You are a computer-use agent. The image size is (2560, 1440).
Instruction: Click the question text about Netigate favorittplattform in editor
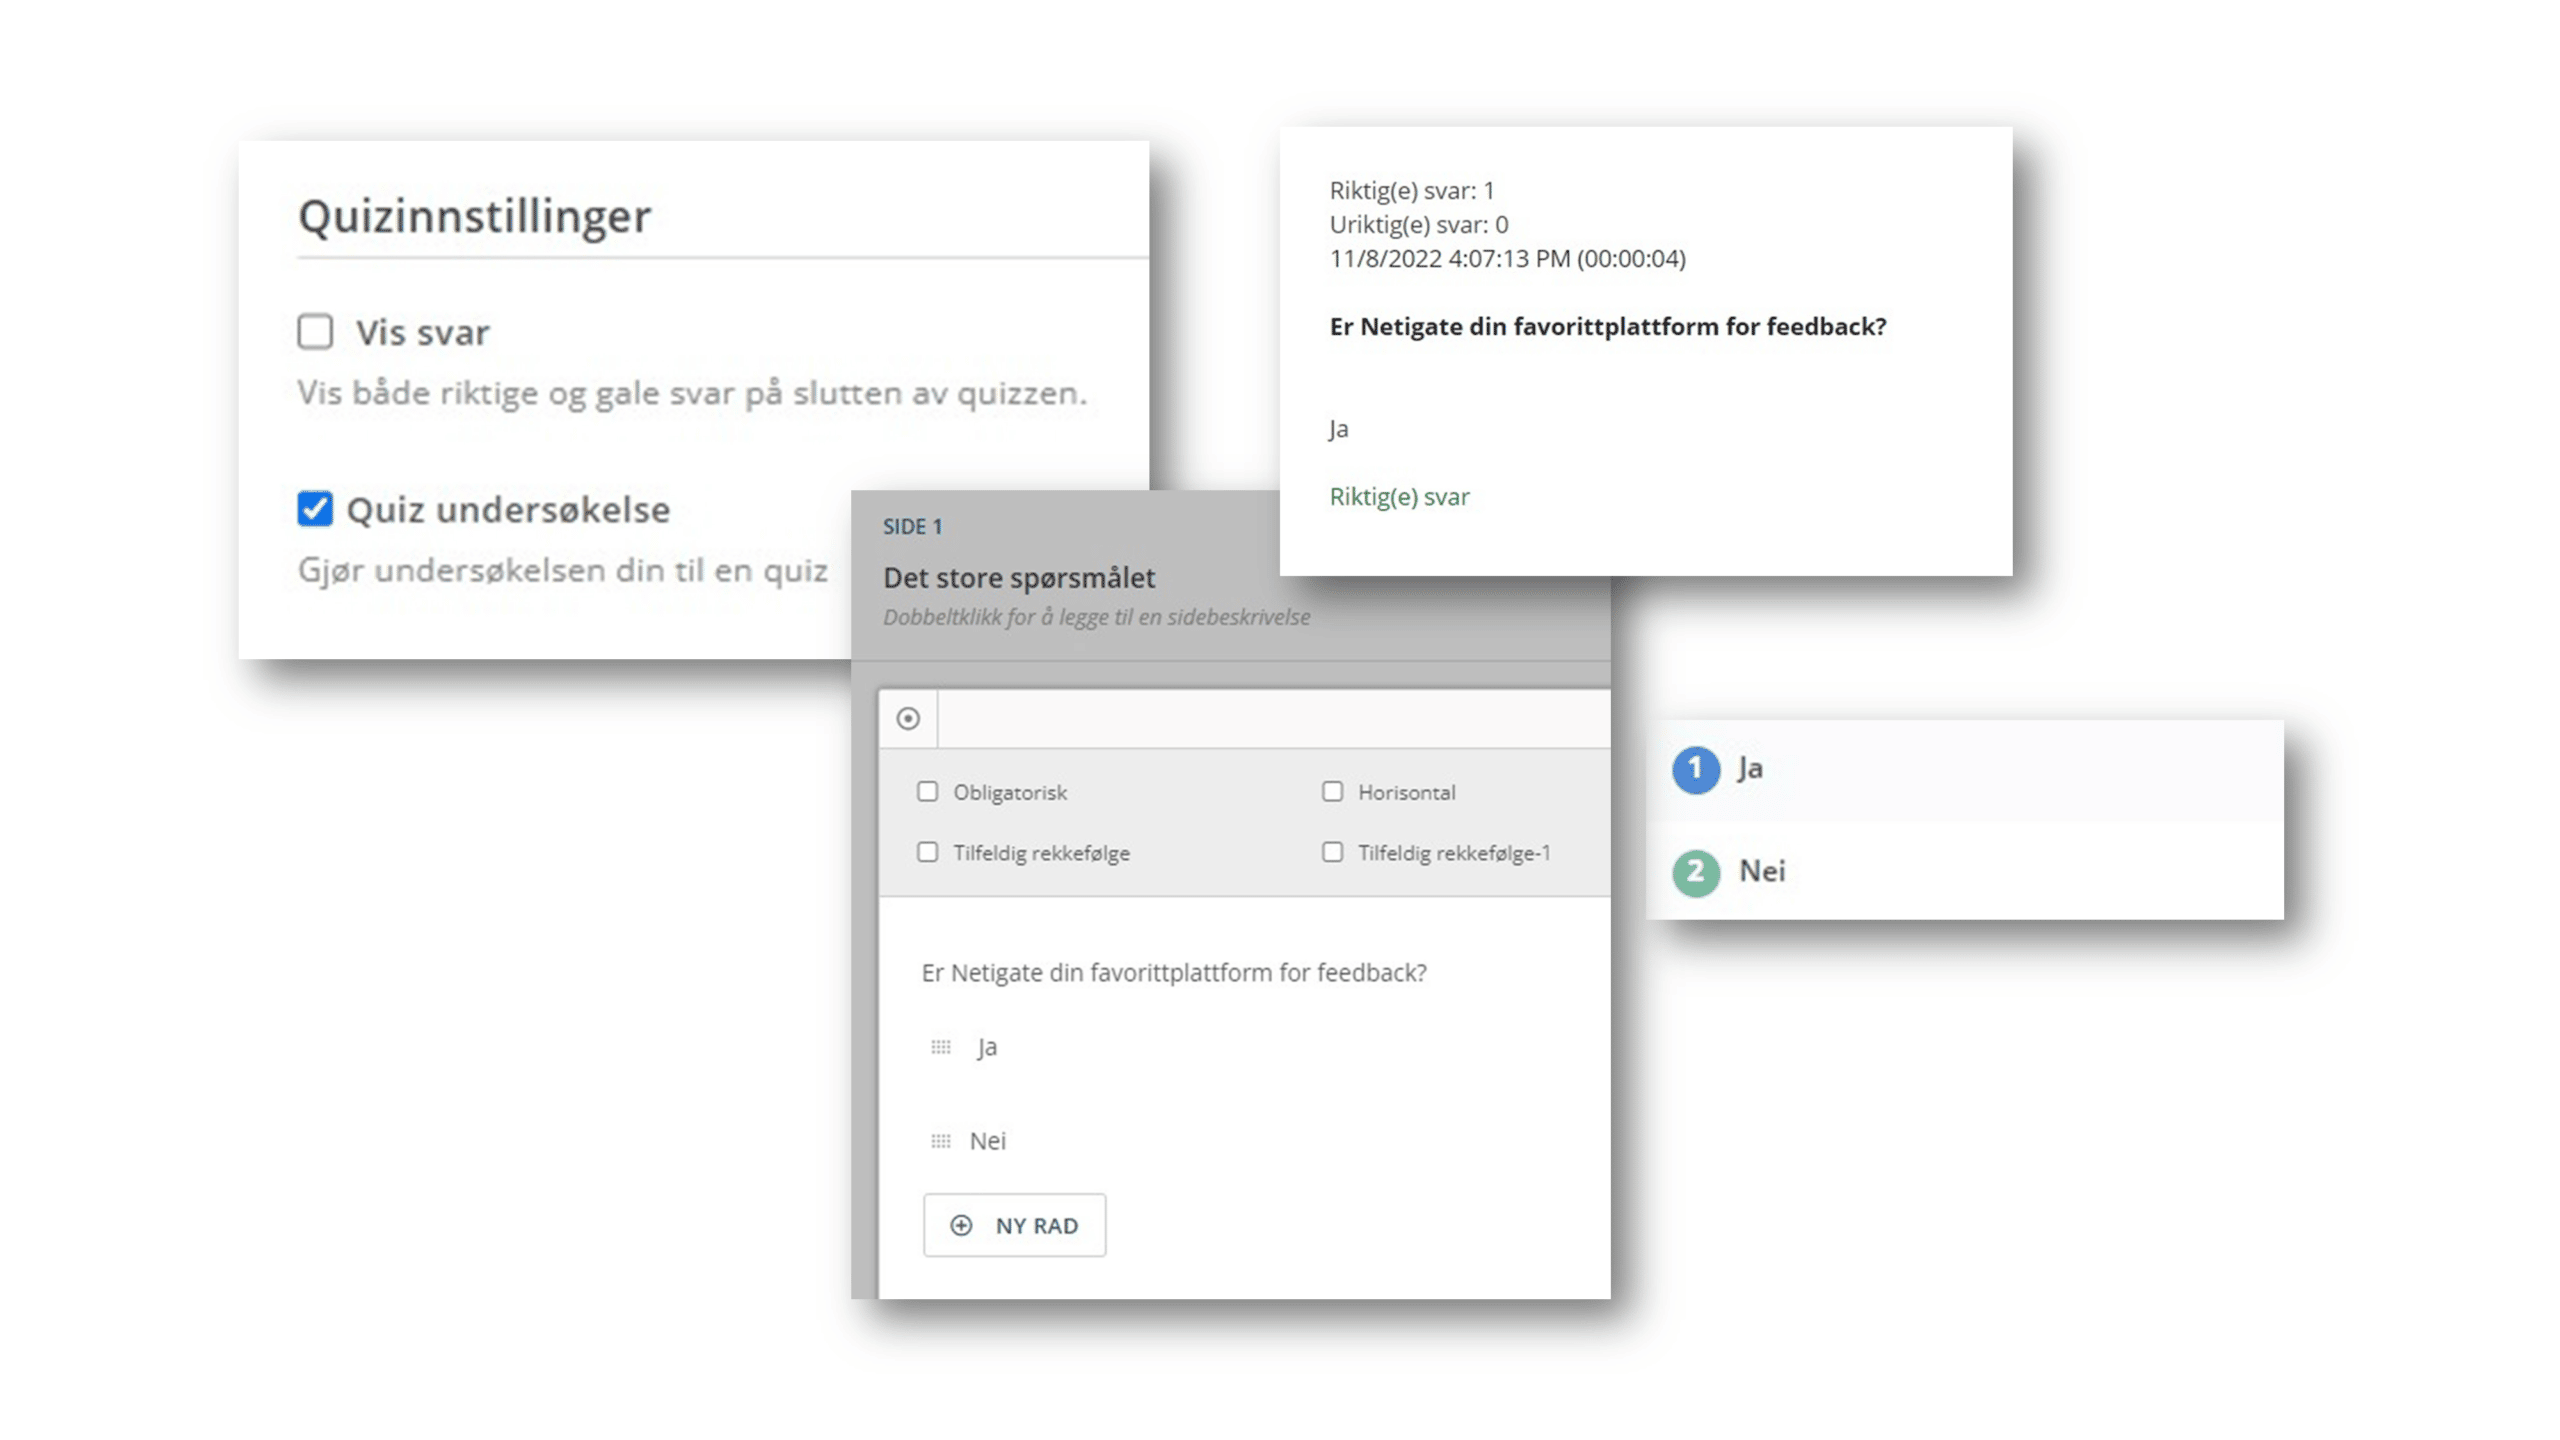tap(1174, 972)
